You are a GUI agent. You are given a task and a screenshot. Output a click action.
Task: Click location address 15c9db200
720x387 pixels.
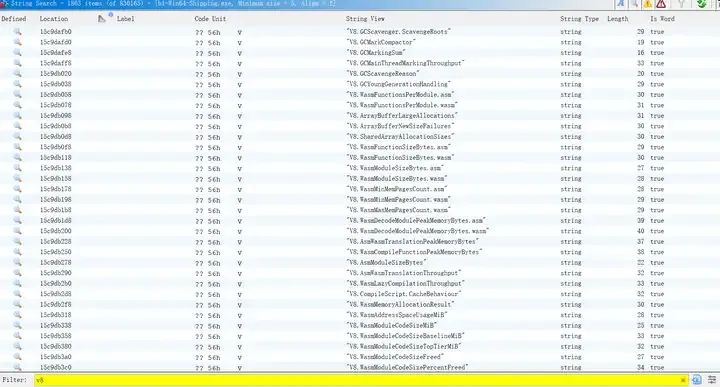(x=56, y=231)
